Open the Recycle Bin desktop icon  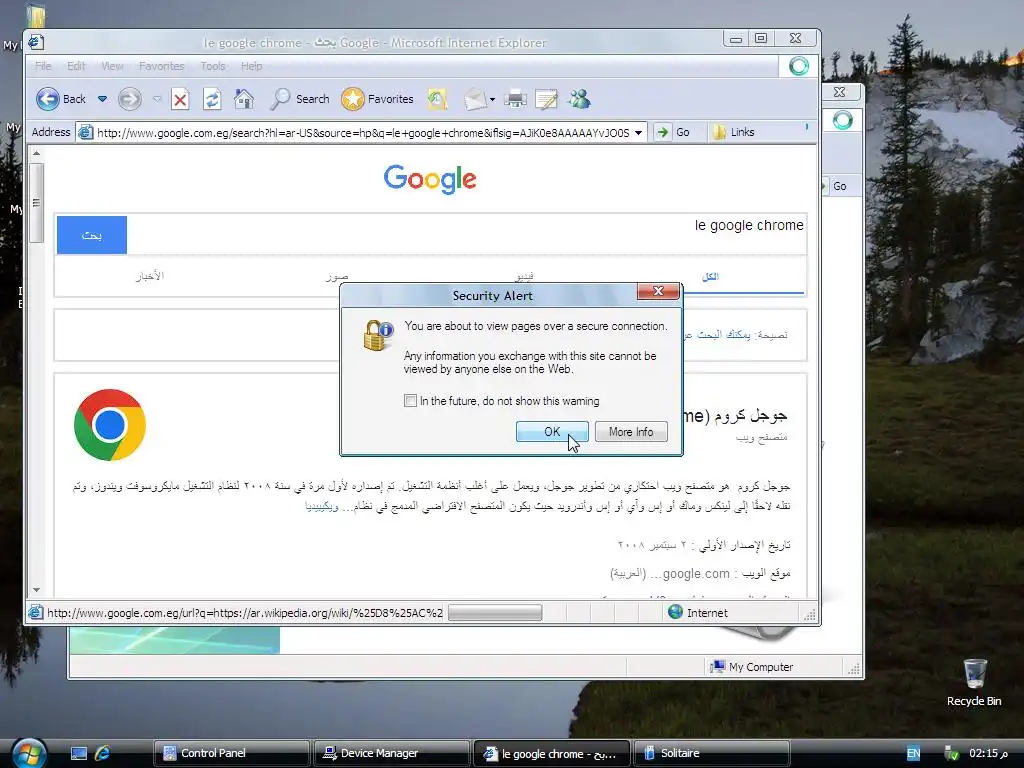[x=974, y=682]
